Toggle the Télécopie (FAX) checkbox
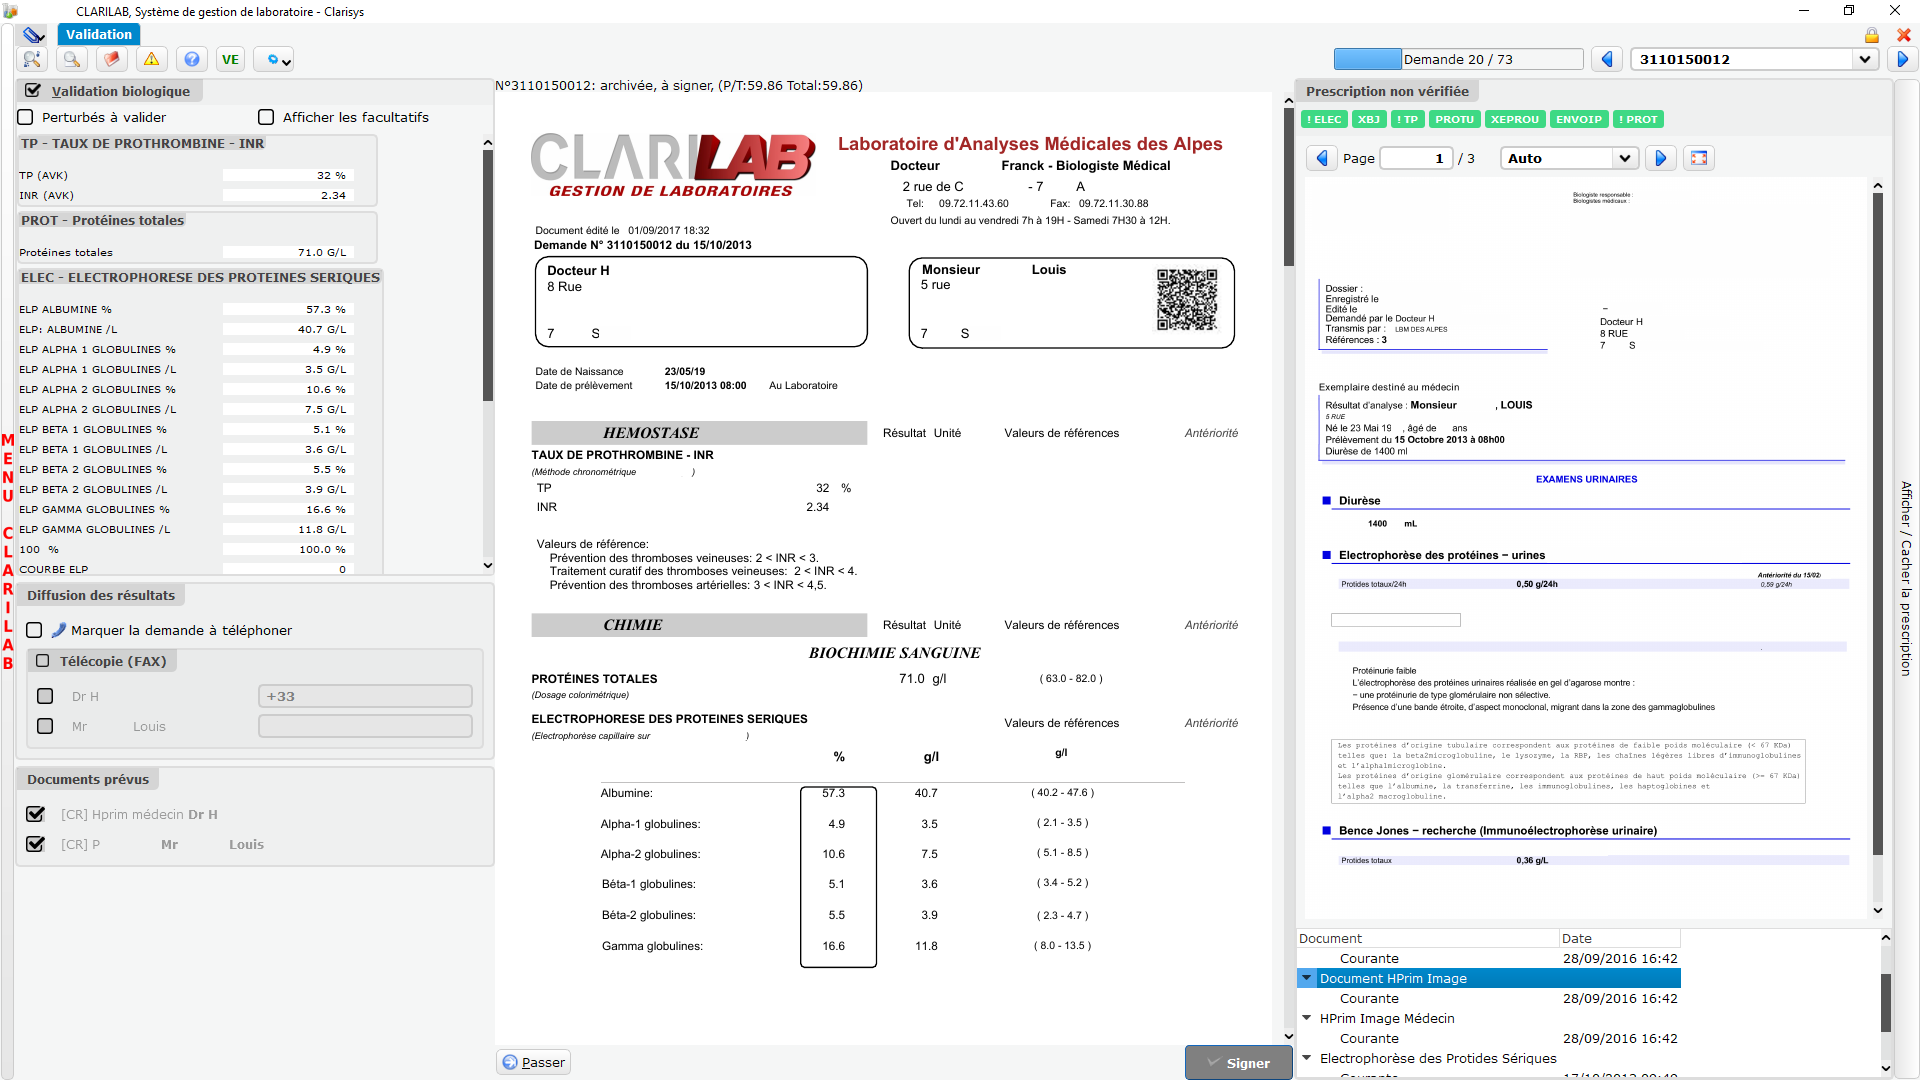 click(43, 661)
